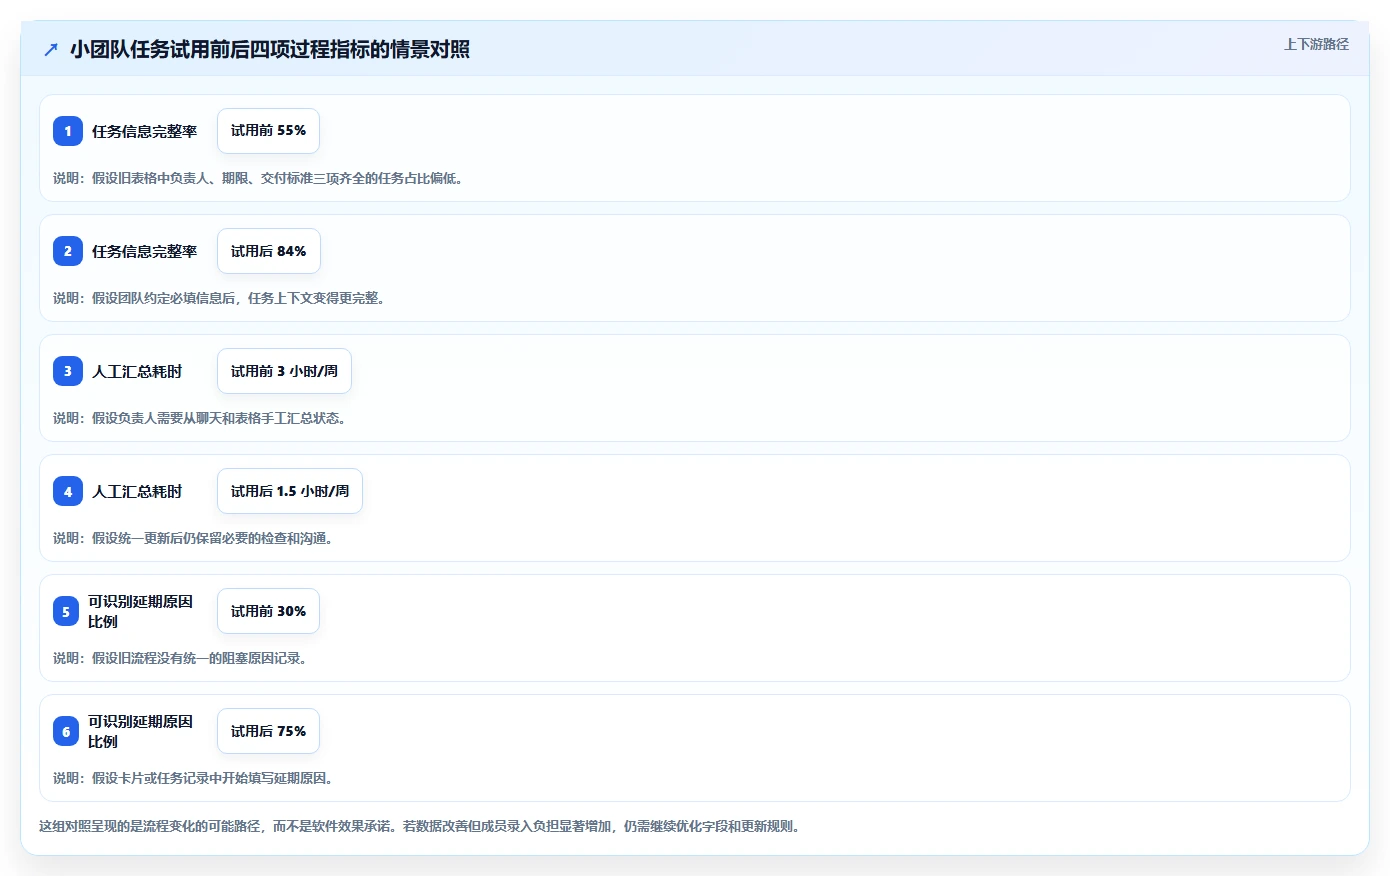
Task: Click the number 5 badge
Action: [66, 611]
